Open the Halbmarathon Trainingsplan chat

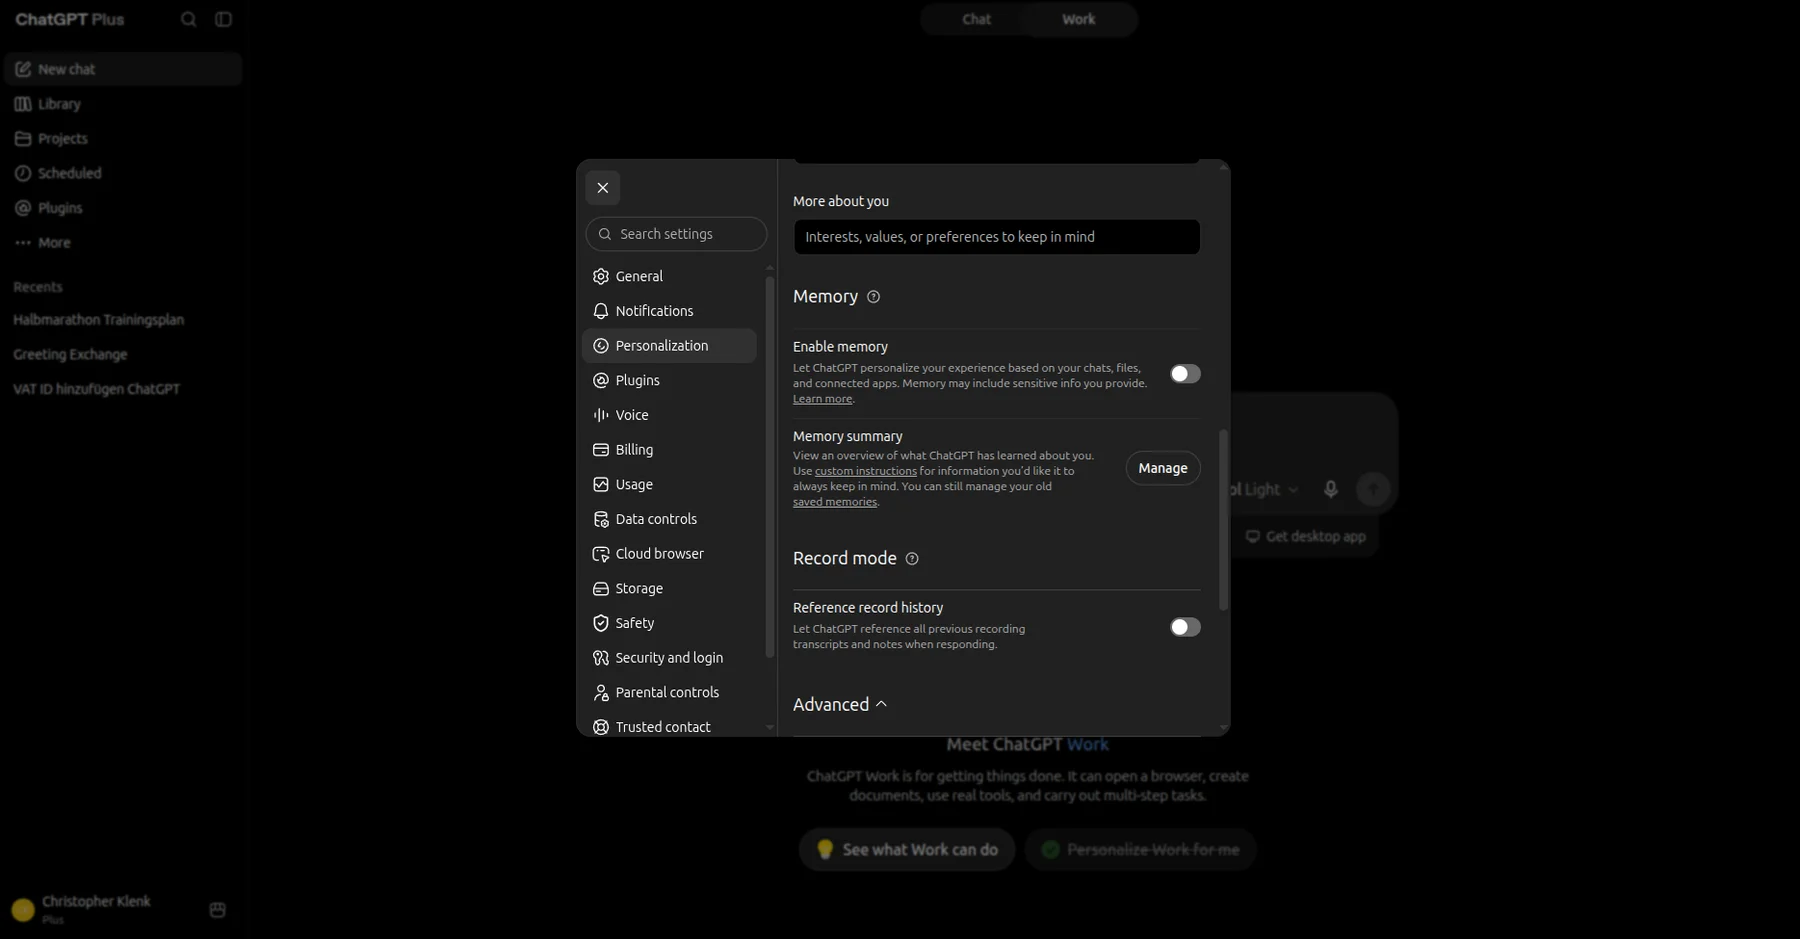[x=123, y=320]
